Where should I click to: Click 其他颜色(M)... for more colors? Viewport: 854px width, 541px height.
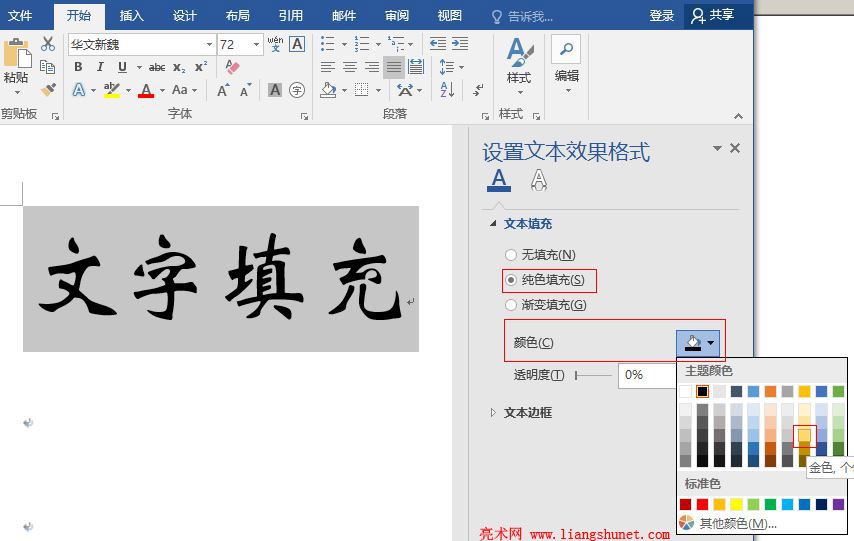737,523
